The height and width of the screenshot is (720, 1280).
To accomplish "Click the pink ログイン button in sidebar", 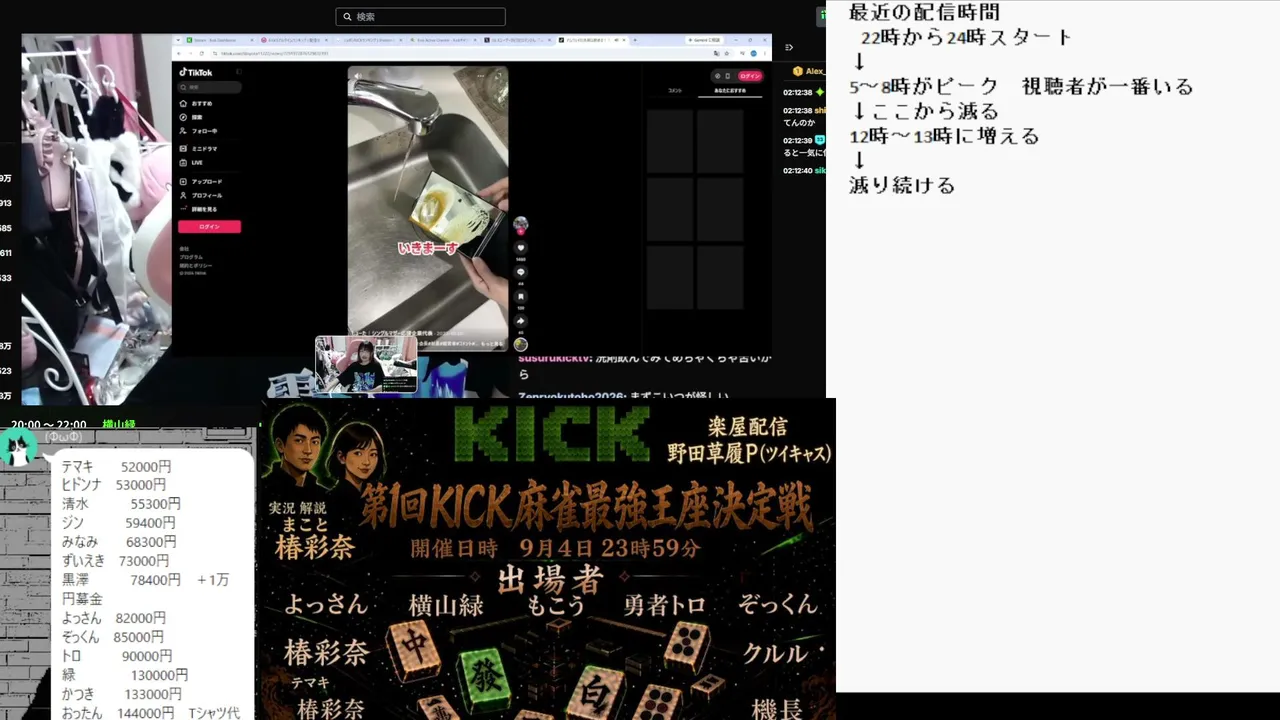I will point(209,227).
